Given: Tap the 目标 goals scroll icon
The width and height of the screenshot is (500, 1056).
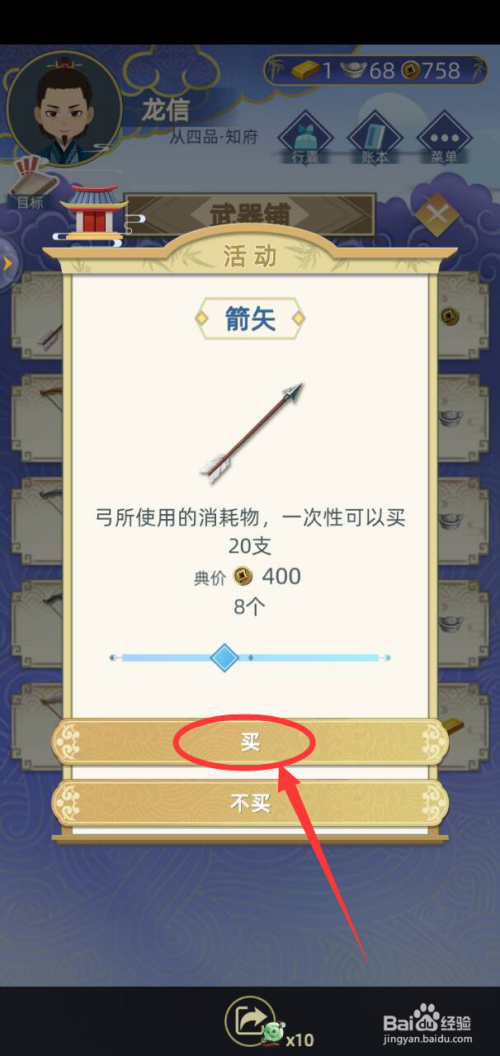Looking at the screenshot, I should pos(30,183).
